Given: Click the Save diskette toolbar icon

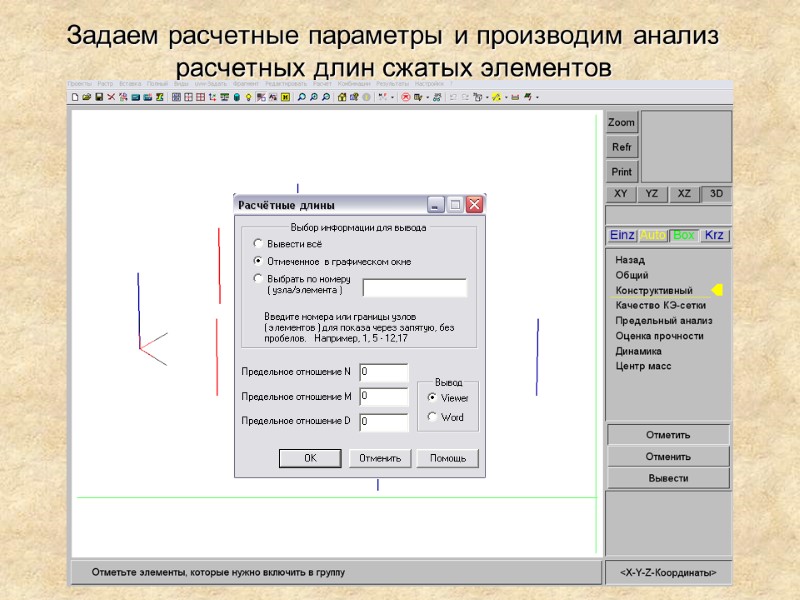Looking at the screenshot, I should 99,97.
